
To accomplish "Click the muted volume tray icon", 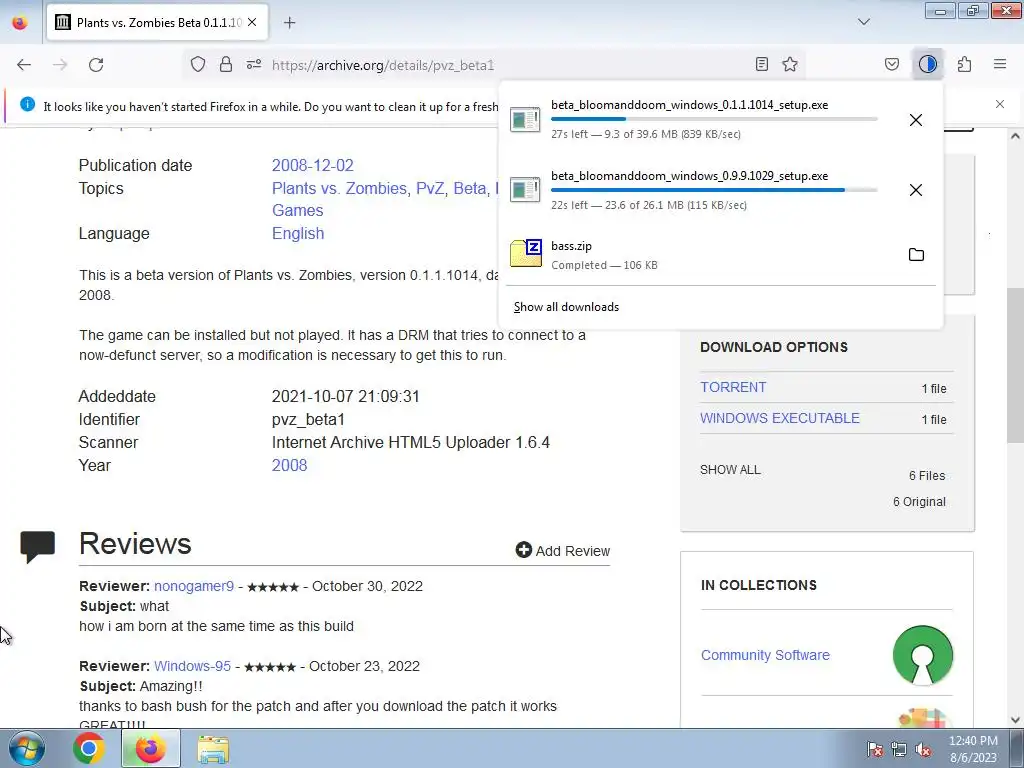I will (x=923, y=749).
